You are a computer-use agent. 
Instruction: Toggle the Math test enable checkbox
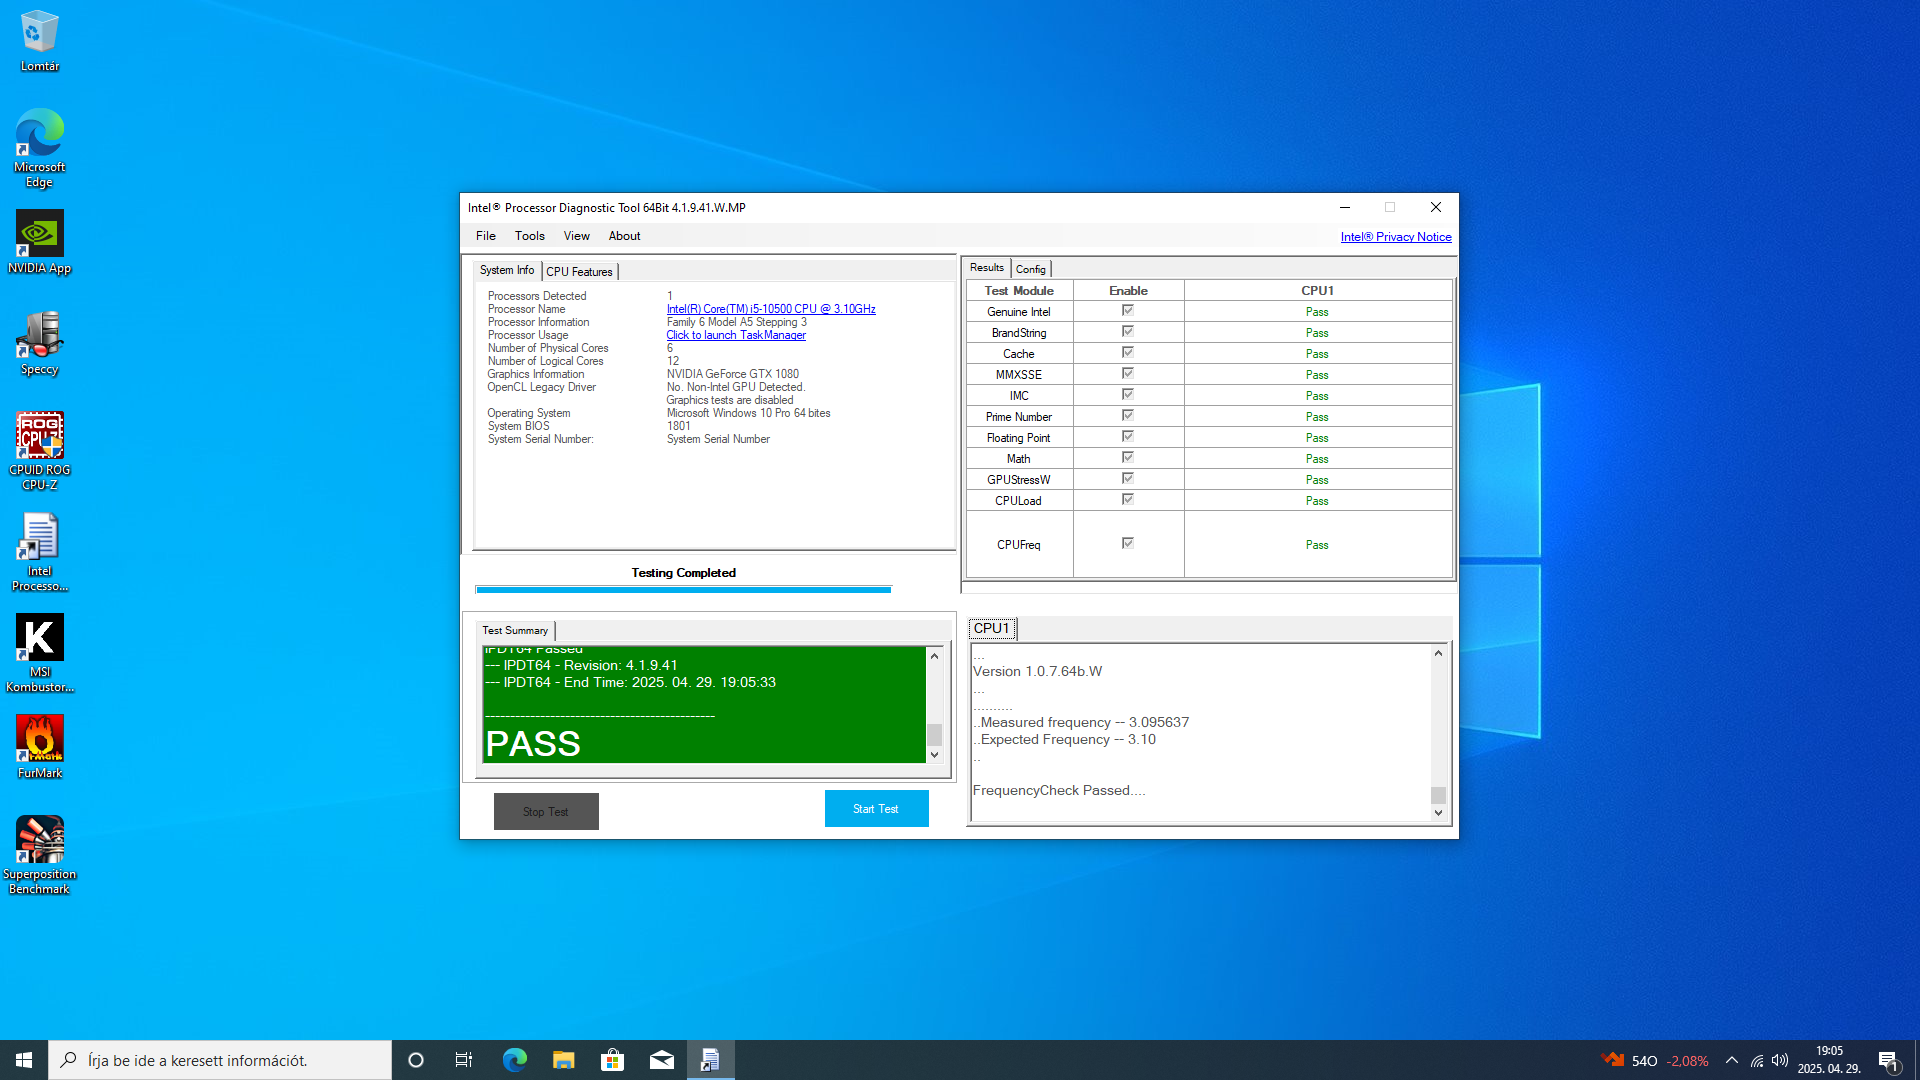[x=1128, y=458]
